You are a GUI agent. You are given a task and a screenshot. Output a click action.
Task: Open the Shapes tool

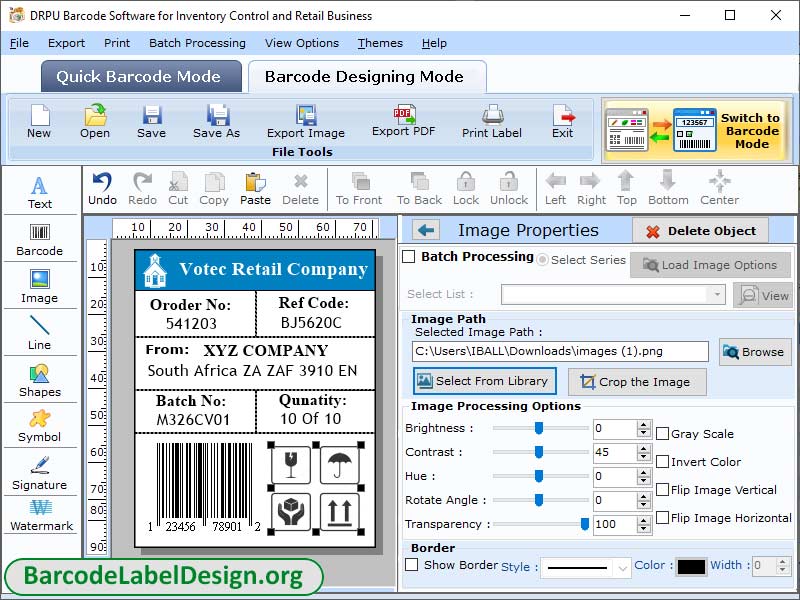(40, 384)
